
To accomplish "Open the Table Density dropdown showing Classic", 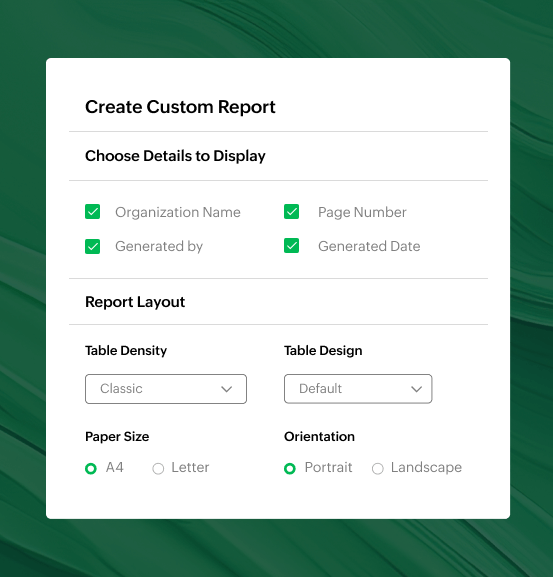I will pos(166,389).
